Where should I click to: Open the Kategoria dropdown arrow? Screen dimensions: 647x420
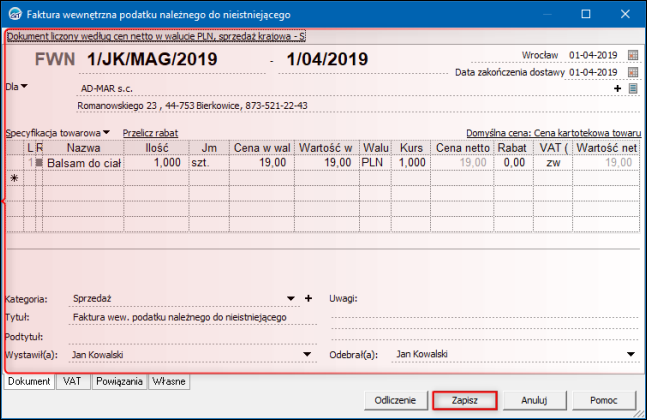[291, 298]
